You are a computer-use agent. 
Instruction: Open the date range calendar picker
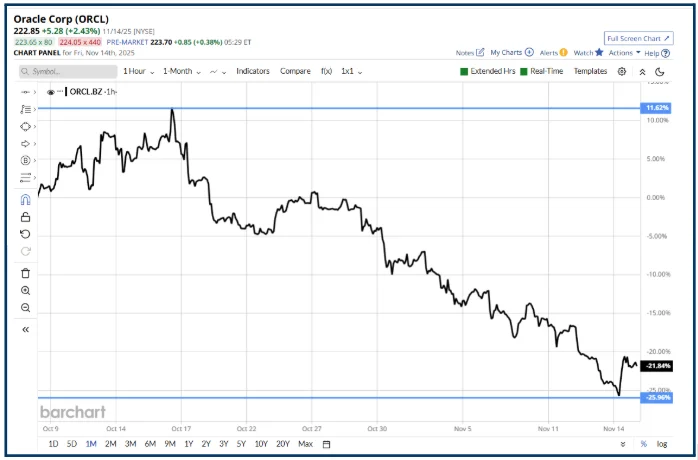[326, 444]
